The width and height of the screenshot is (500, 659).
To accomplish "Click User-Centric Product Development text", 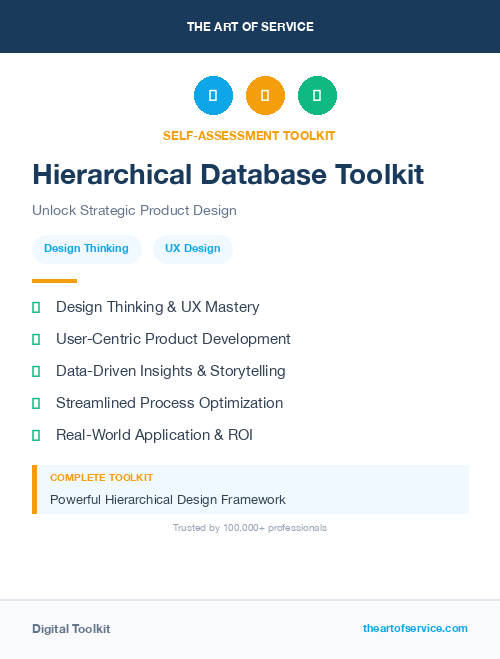I will [173, 339].
